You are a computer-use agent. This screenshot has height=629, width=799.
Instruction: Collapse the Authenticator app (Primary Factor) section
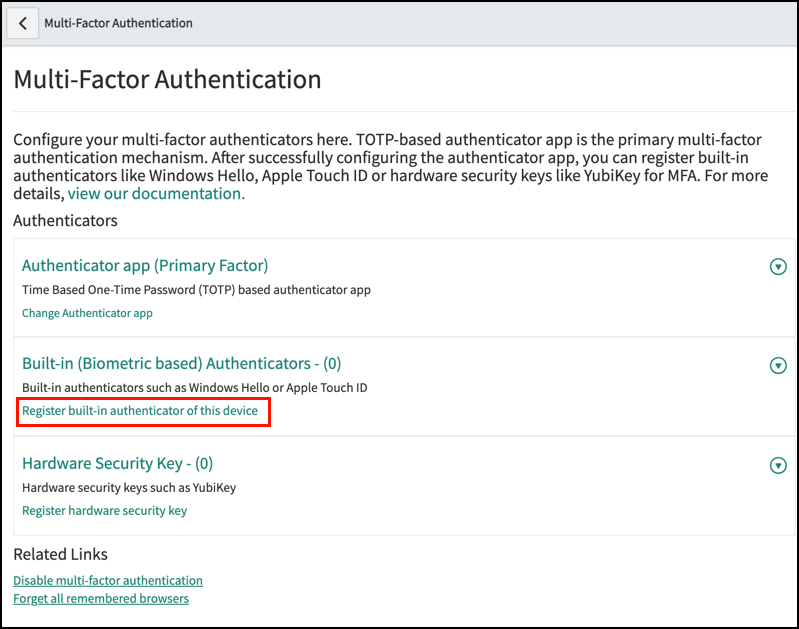(778, 266)
